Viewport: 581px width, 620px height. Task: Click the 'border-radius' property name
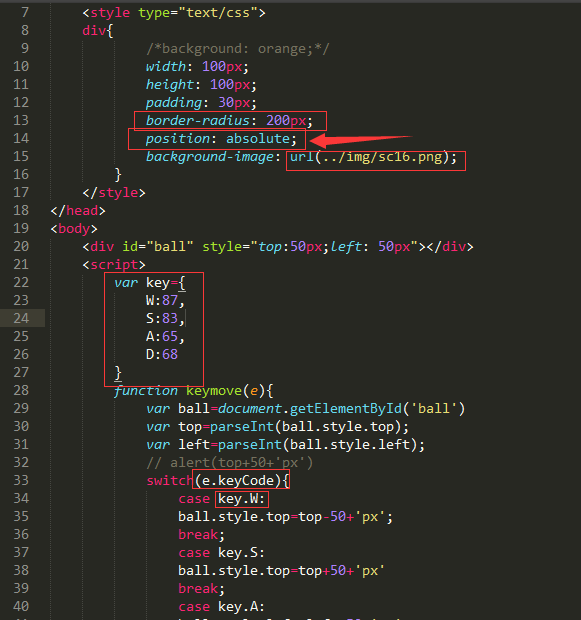[x=198, y=121]
